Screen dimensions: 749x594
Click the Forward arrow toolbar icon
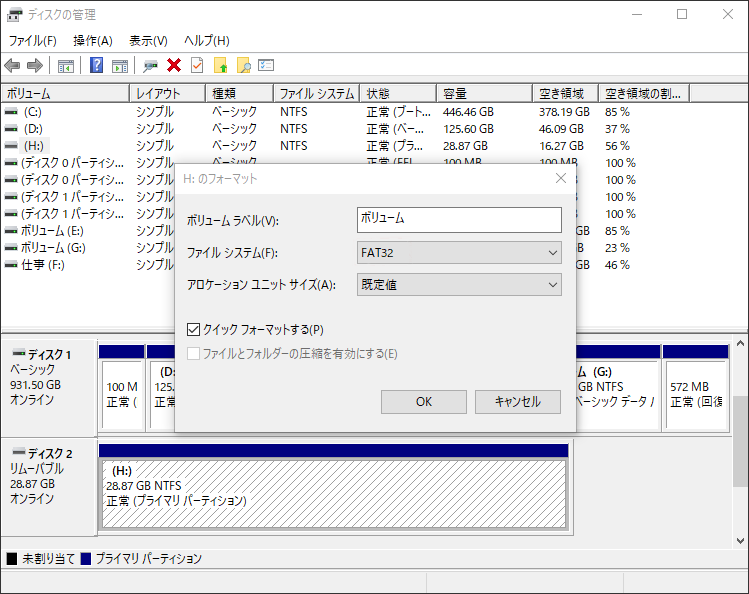pyautogui.click(x=35, y=65)
